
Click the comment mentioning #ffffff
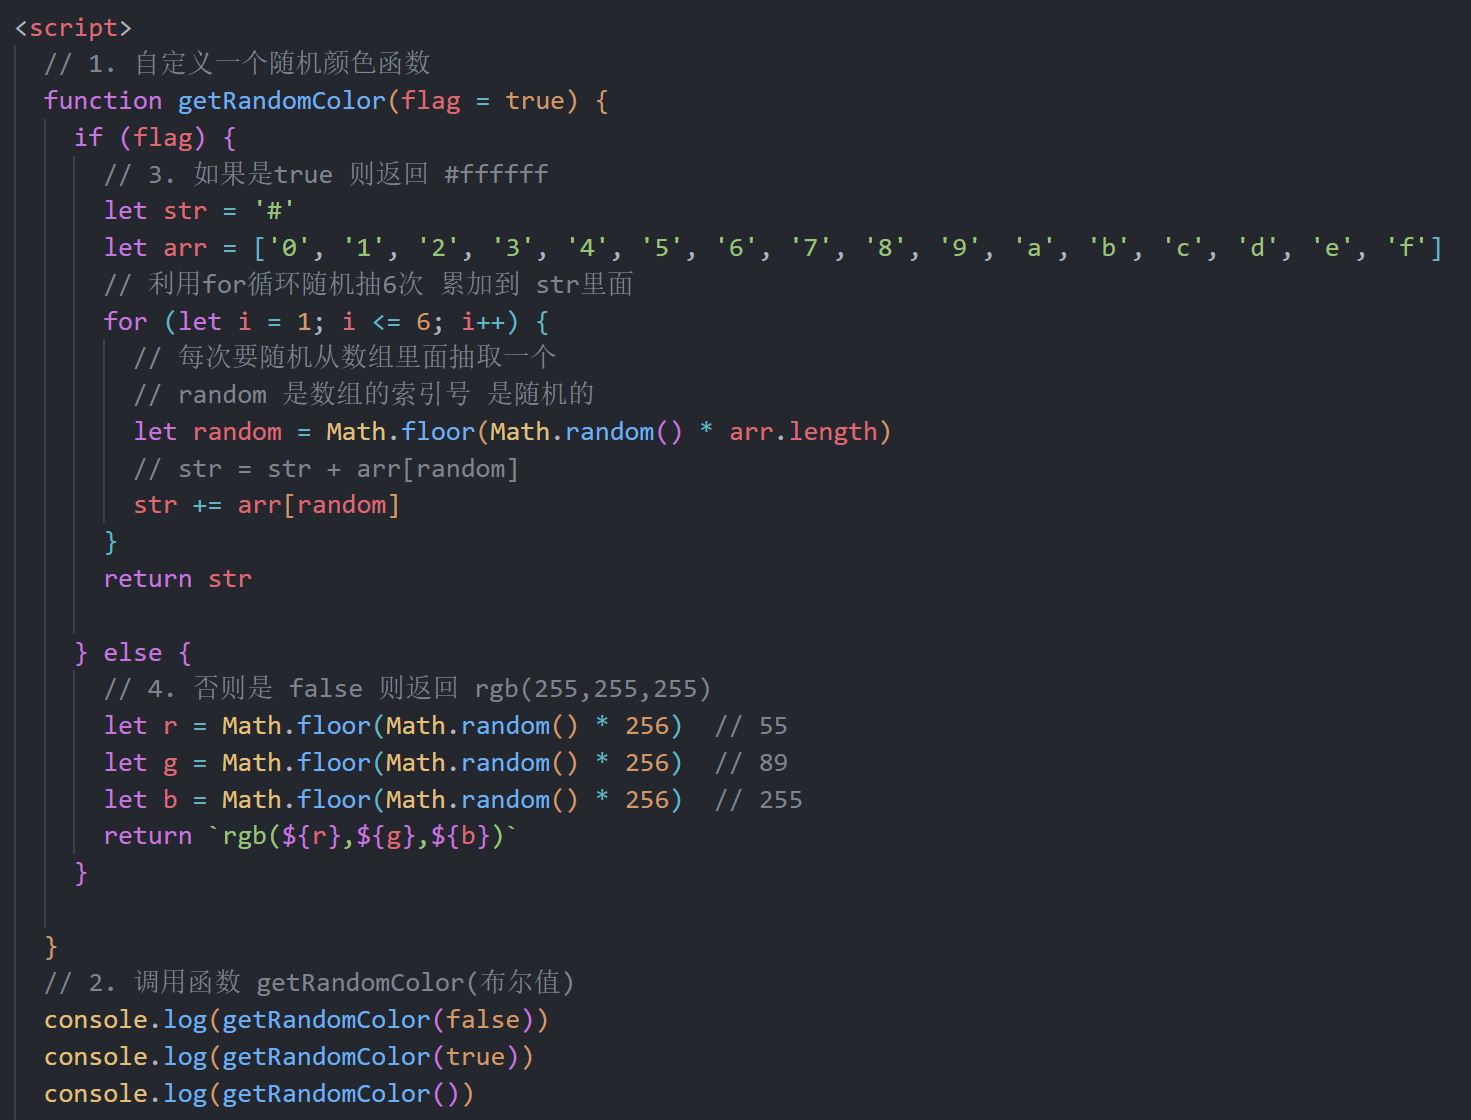[x=326, y=174]
